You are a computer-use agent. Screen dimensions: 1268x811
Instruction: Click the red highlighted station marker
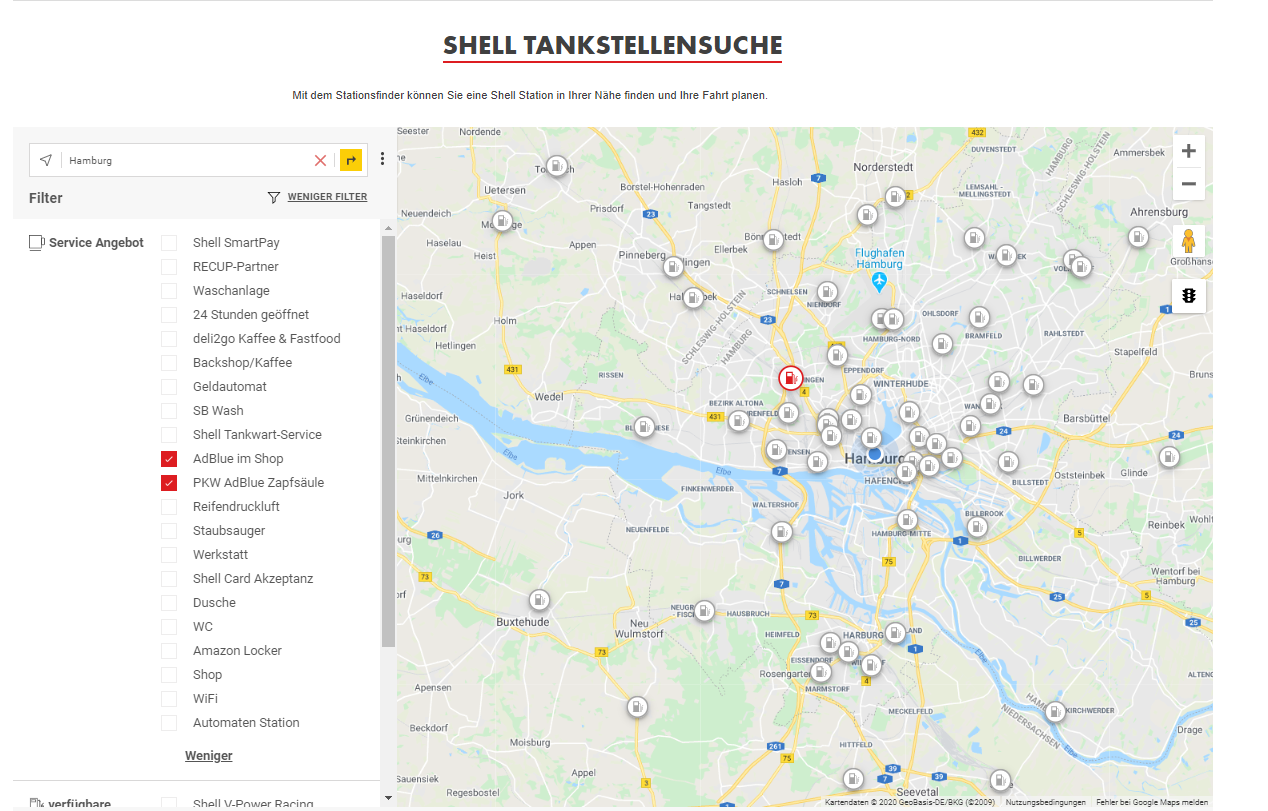pyautogui.click(x=791, y=377)
